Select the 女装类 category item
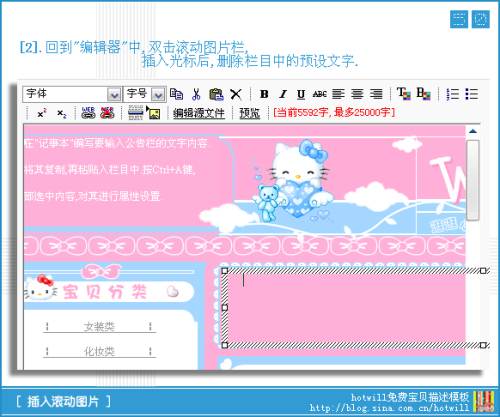500x417 pixels. pos(99,326)
